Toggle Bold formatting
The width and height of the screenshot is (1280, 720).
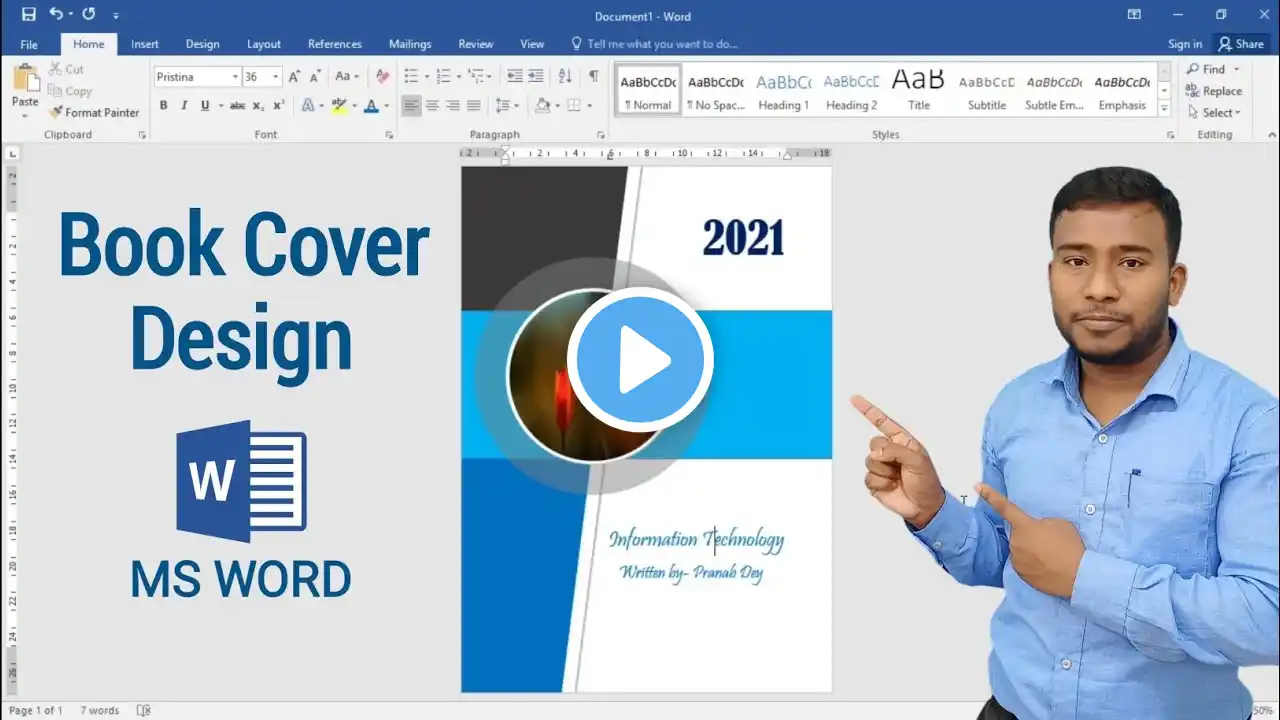(163, 105)
